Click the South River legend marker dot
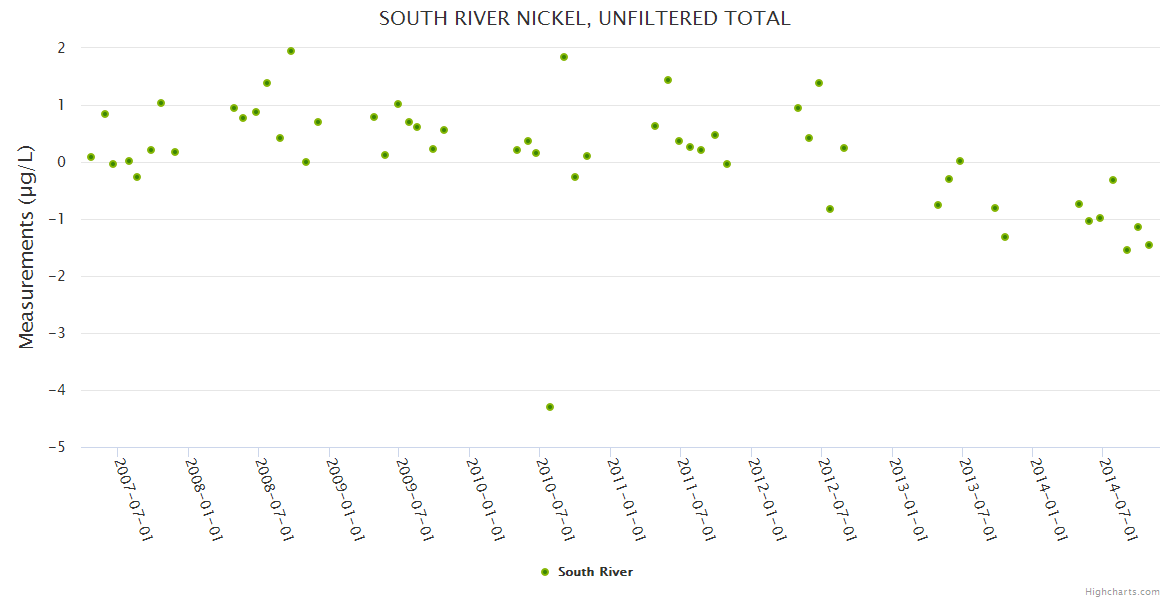 click(545, 572)
